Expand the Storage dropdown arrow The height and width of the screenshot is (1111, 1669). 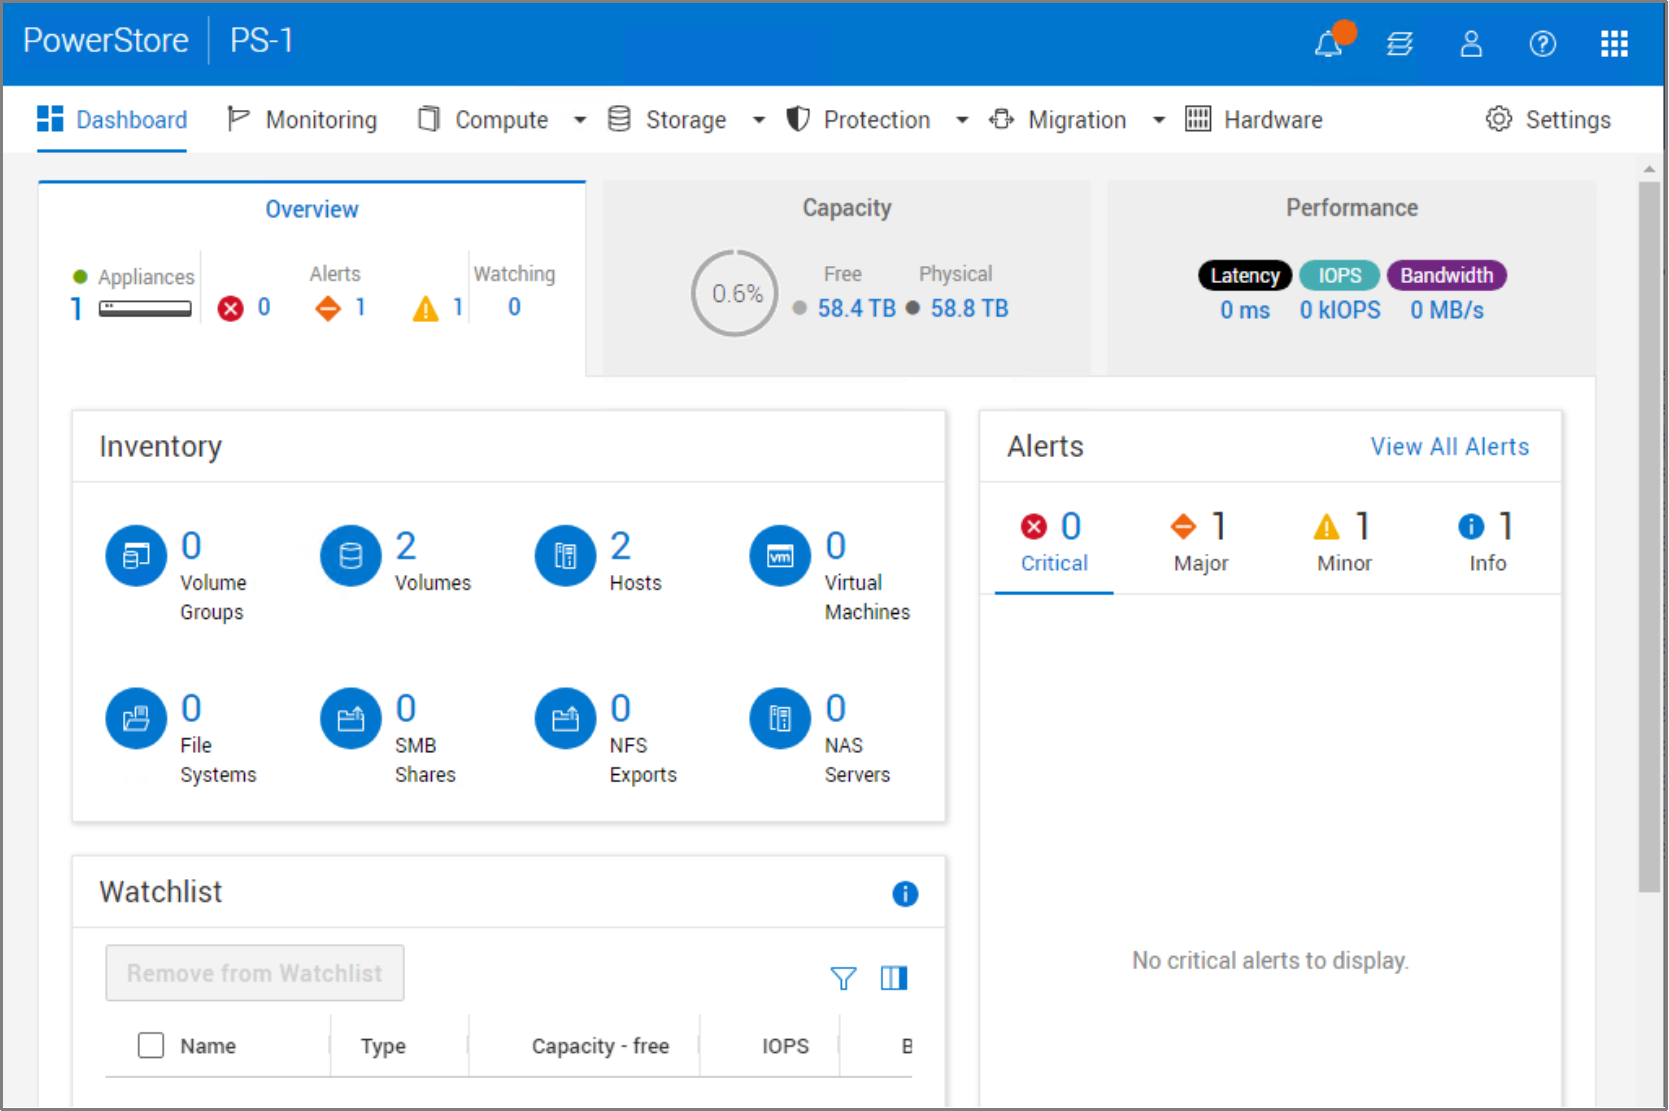point(759,120)
